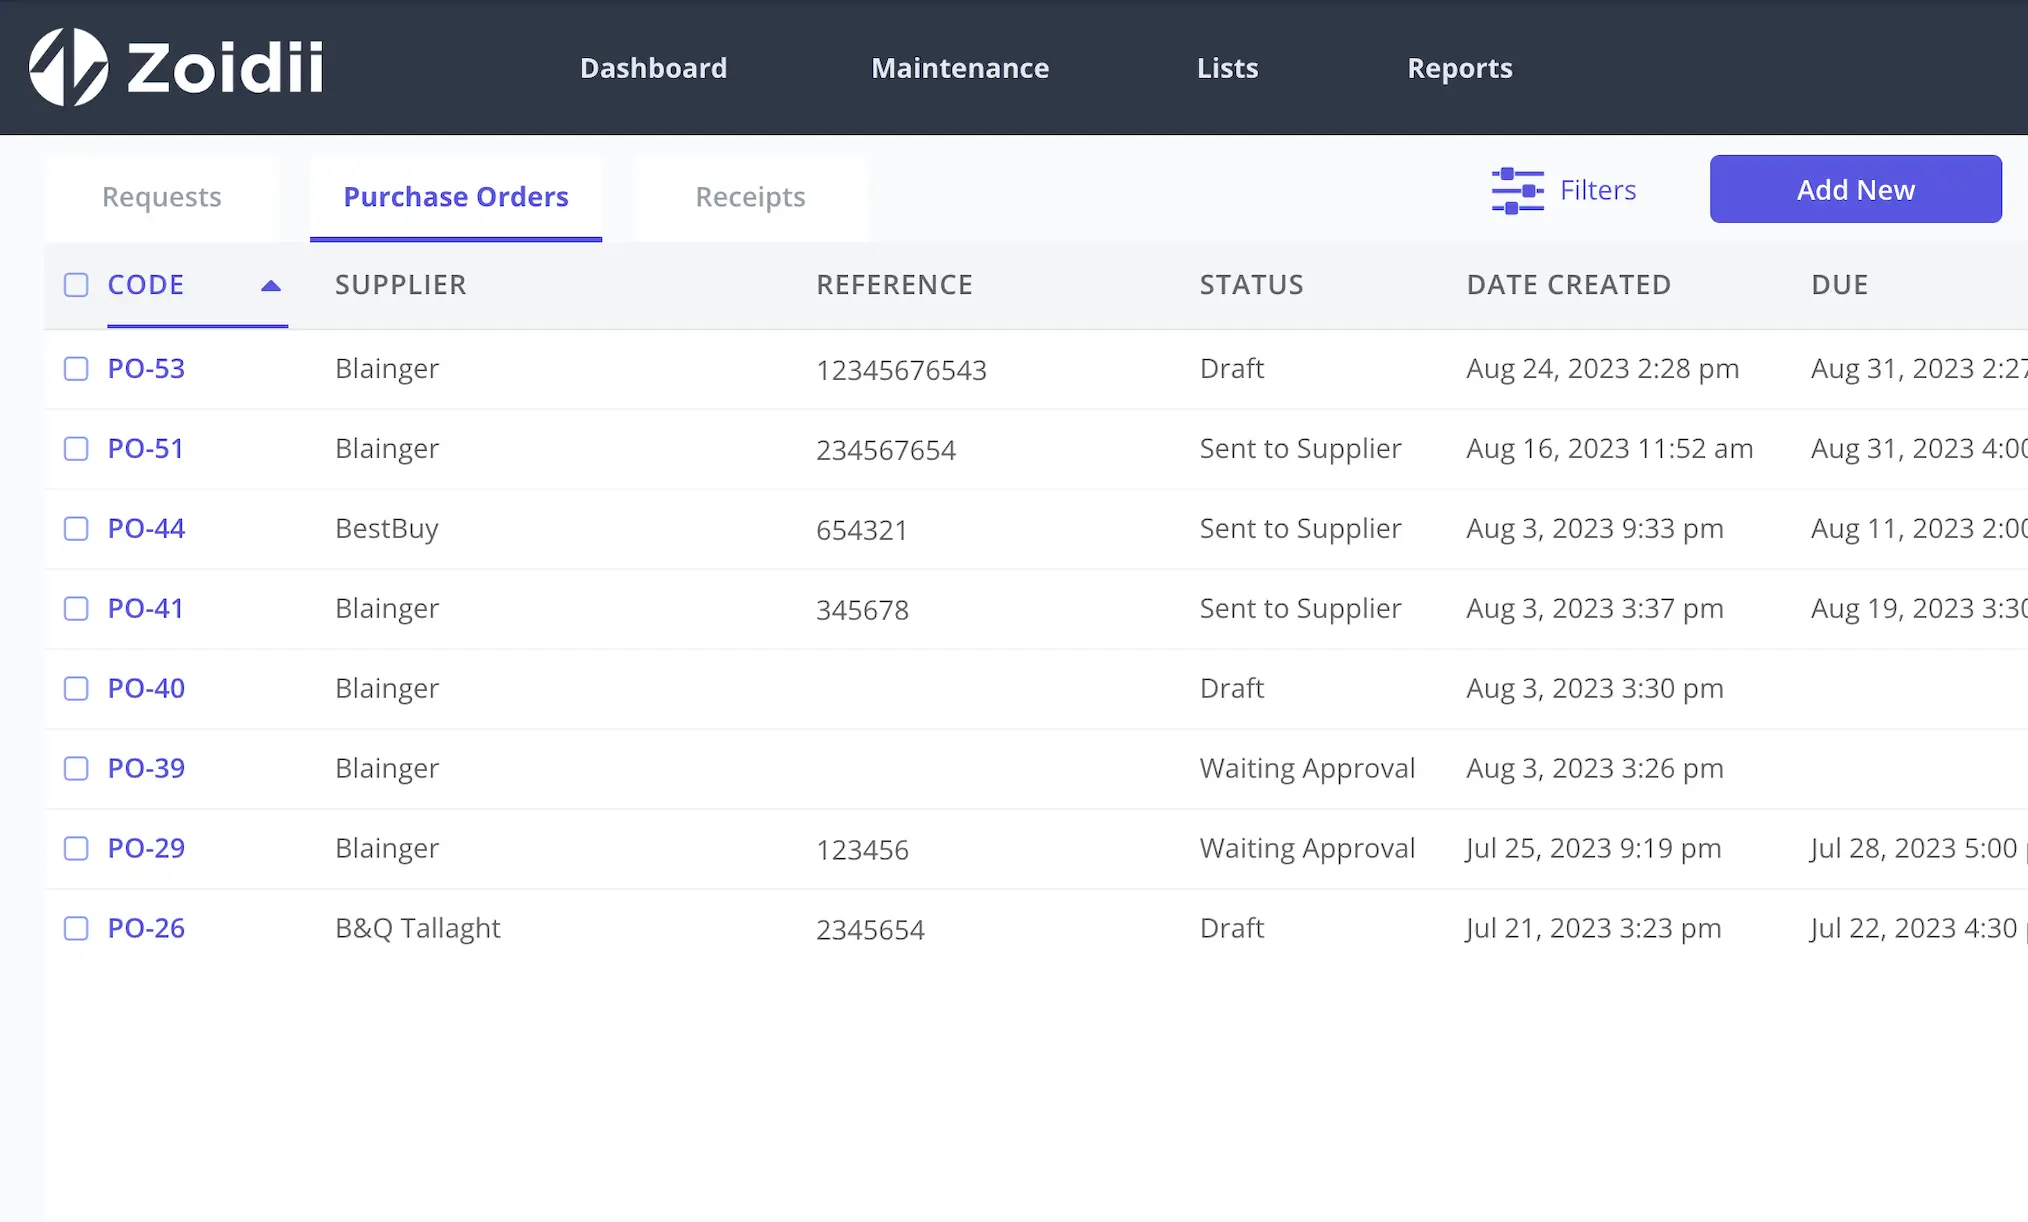Click Blainger supplier in PO-53 row
2028x1222 pixels.
[387, 369]
